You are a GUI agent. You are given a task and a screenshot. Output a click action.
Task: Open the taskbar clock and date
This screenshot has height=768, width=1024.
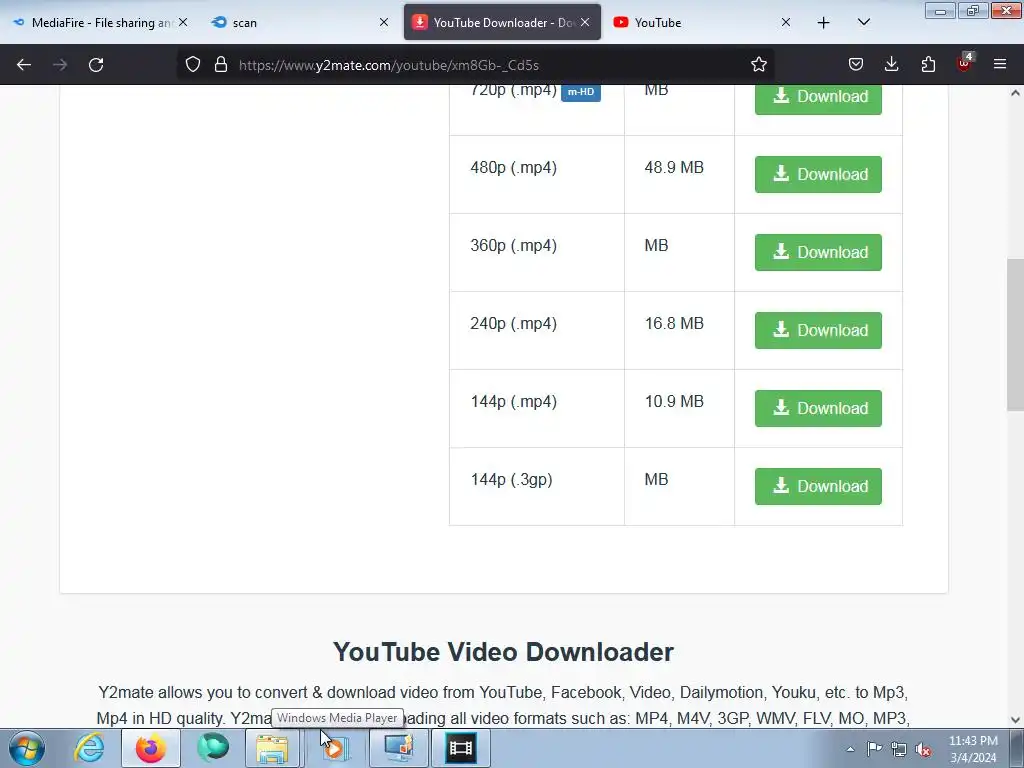pyautogui.click(x=973, y=749)
